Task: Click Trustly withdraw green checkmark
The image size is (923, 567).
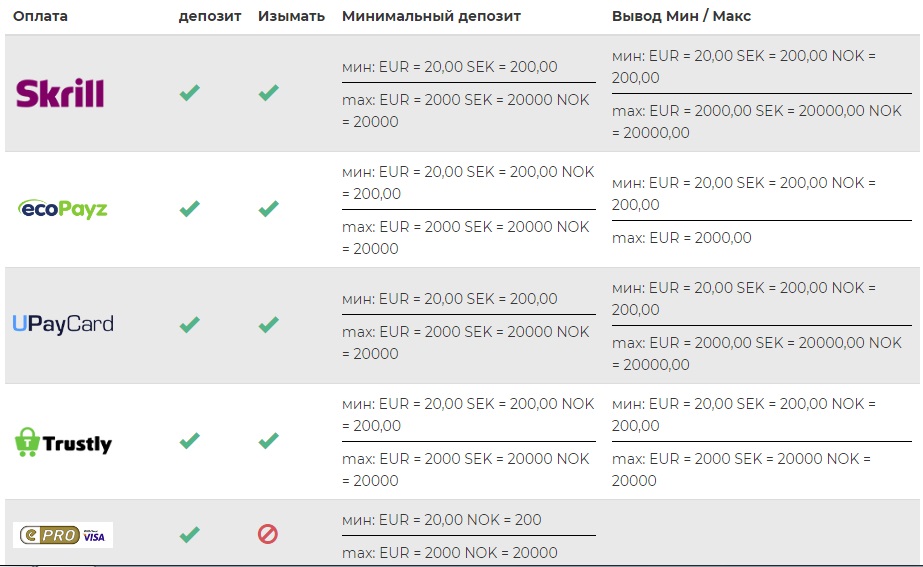Action: tap(268, 441)
